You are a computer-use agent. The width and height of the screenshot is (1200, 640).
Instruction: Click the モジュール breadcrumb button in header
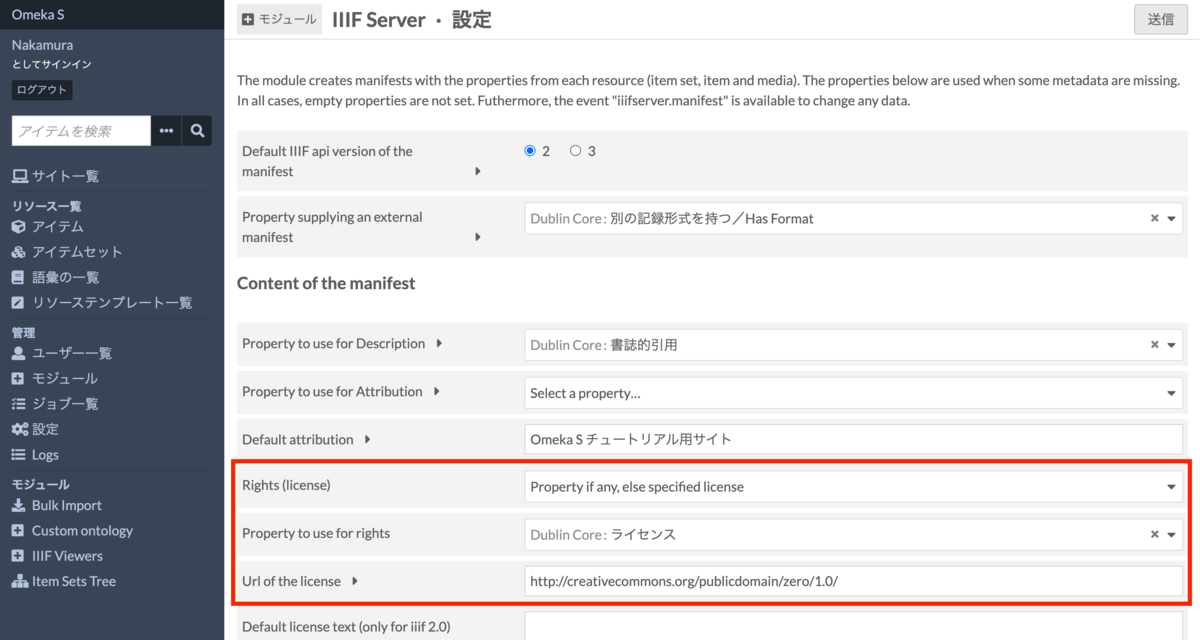tap(279, 19)
